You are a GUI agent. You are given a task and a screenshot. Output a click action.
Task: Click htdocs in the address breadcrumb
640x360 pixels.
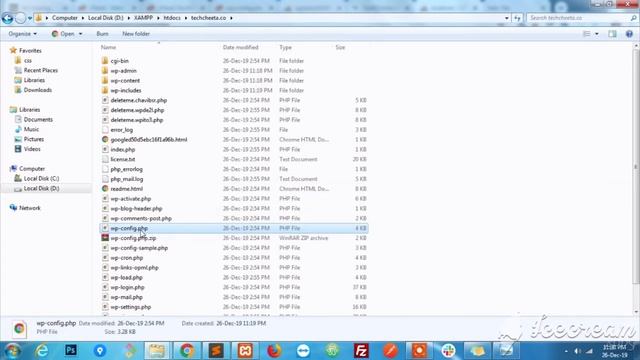172,18
